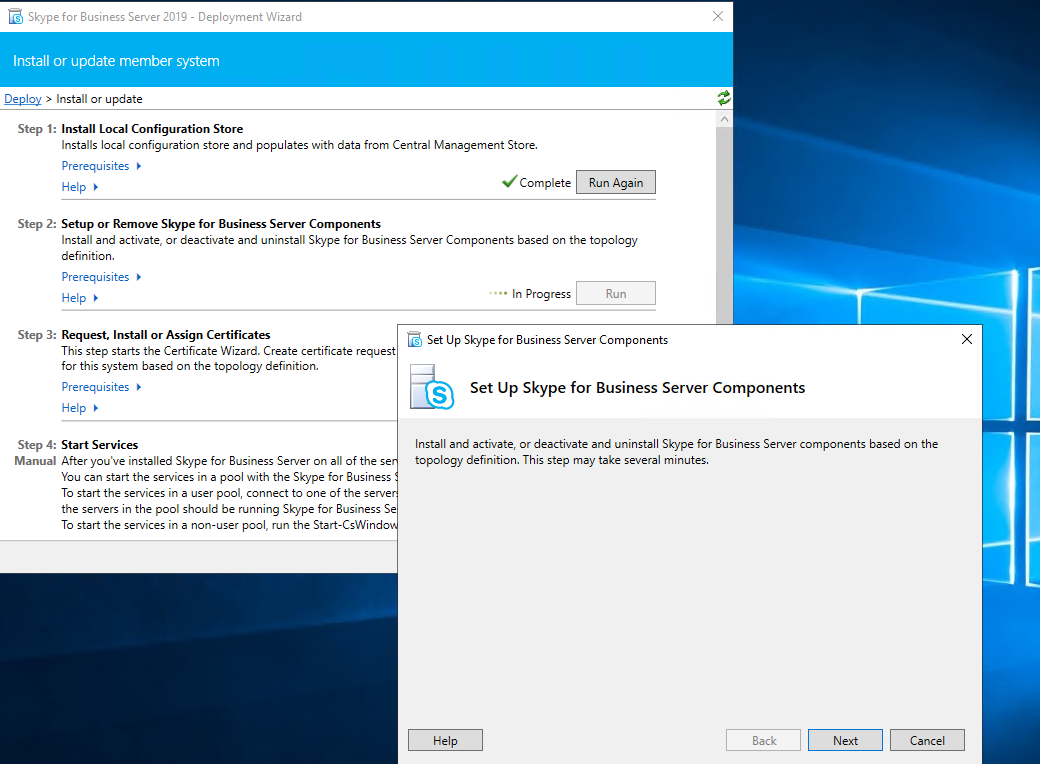Expand Prerequisites under Install Local Configuration Store
This screenshot has width=1040, height=764.
101,166
